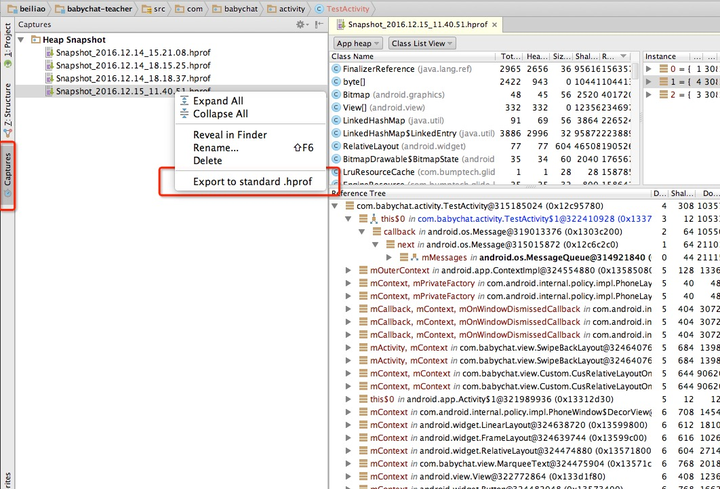Open the Captures side tool window tab
This screenshot has height=489, width=720.
[x=7, y=175]
